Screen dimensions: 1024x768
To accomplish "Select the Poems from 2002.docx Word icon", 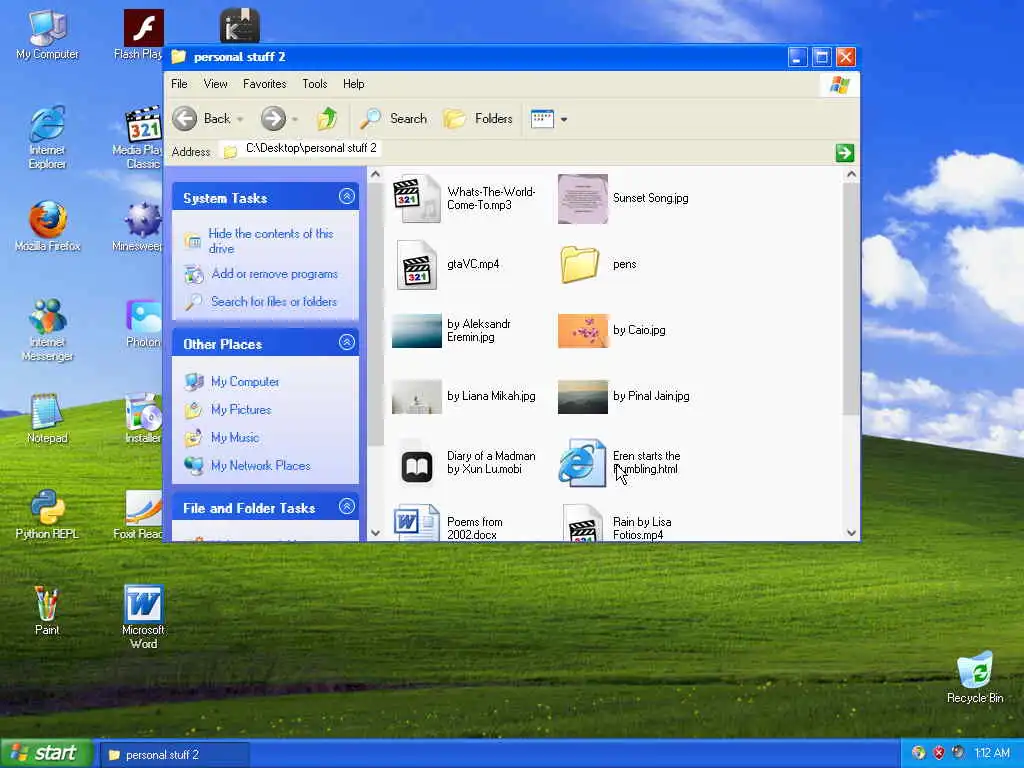I will (416, 522).
